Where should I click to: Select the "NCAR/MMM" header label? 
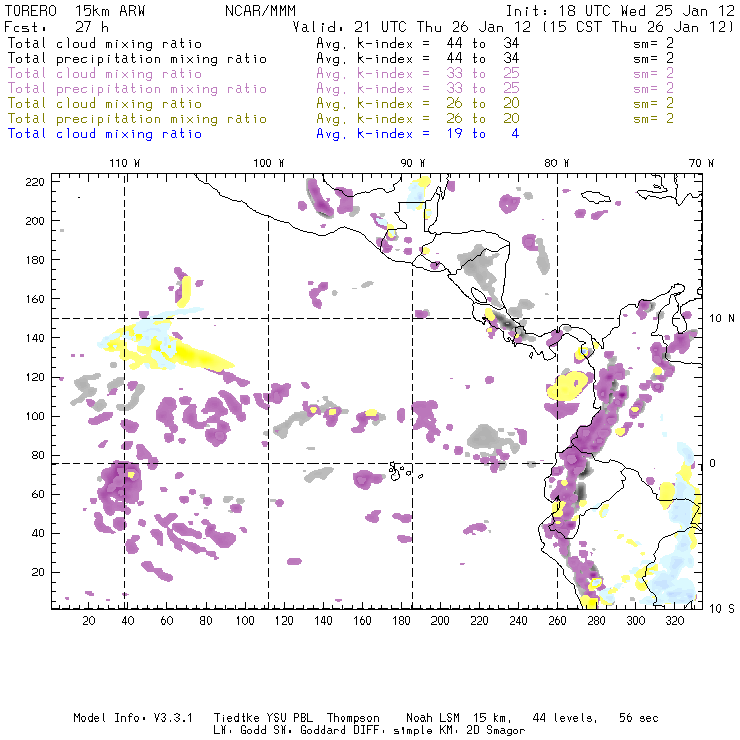pos(261,11)
